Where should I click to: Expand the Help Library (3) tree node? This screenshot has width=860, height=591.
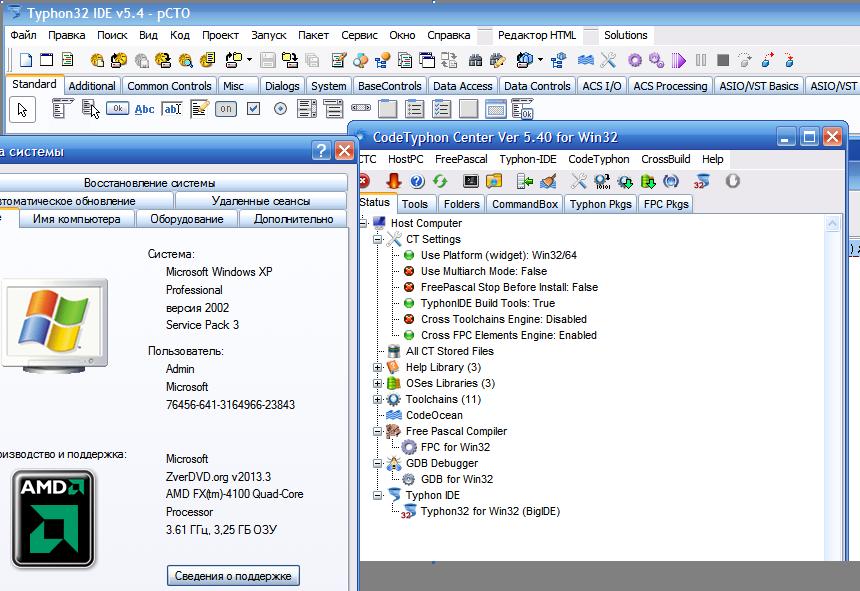tap(378, 368)
